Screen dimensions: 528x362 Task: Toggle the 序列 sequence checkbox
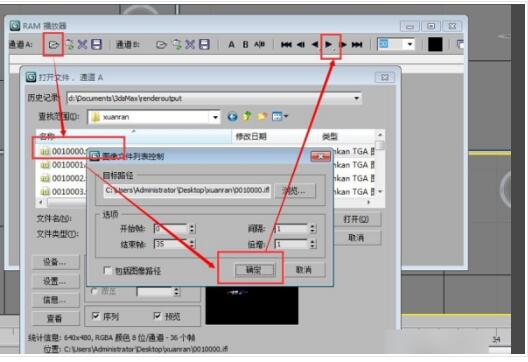(x=96, y=316)
